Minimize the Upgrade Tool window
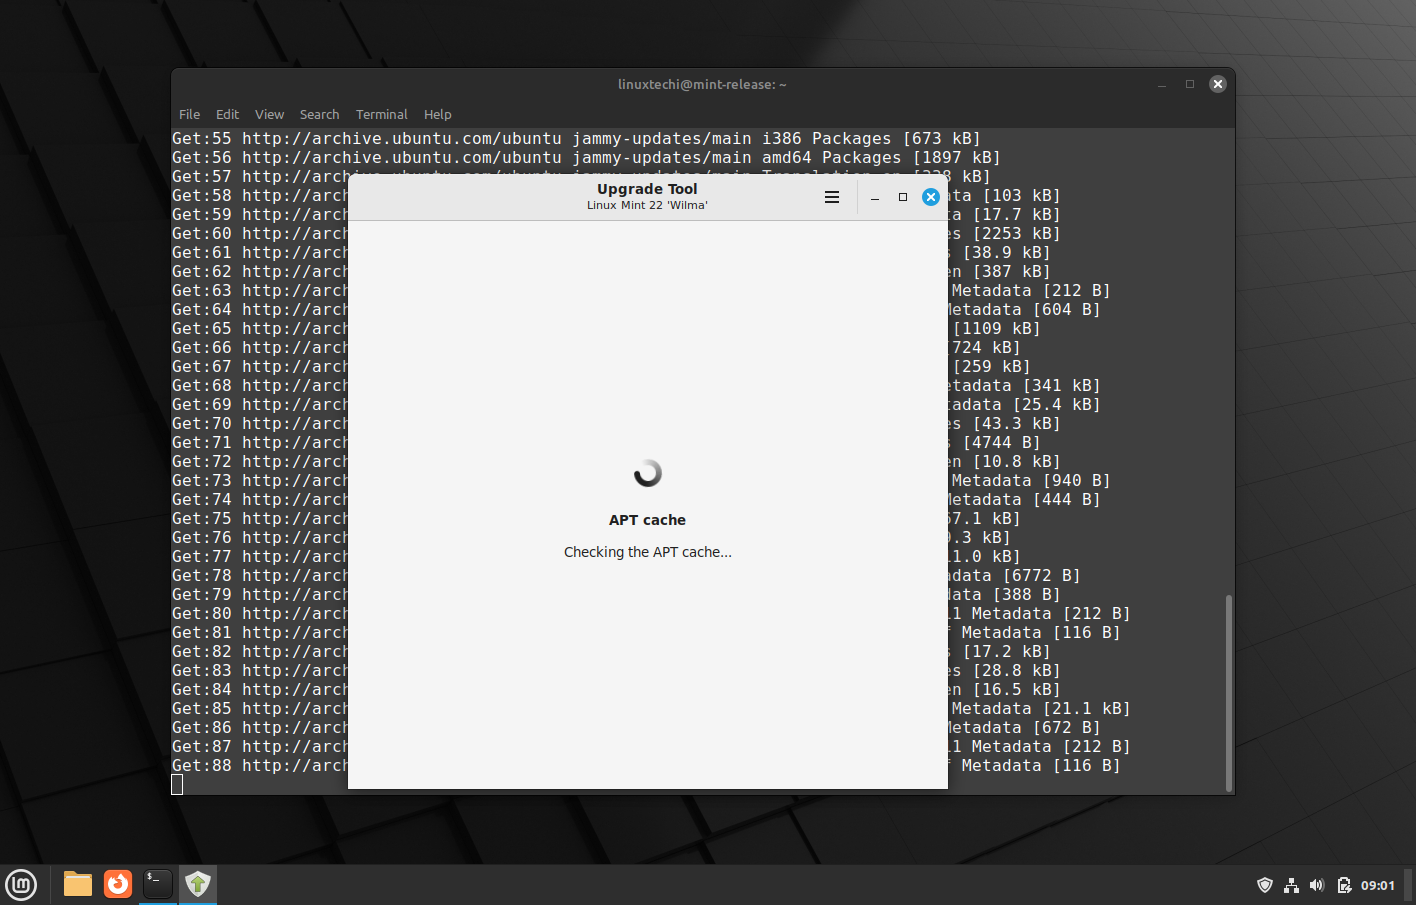 pyautogui.click(x=875, y=197)
